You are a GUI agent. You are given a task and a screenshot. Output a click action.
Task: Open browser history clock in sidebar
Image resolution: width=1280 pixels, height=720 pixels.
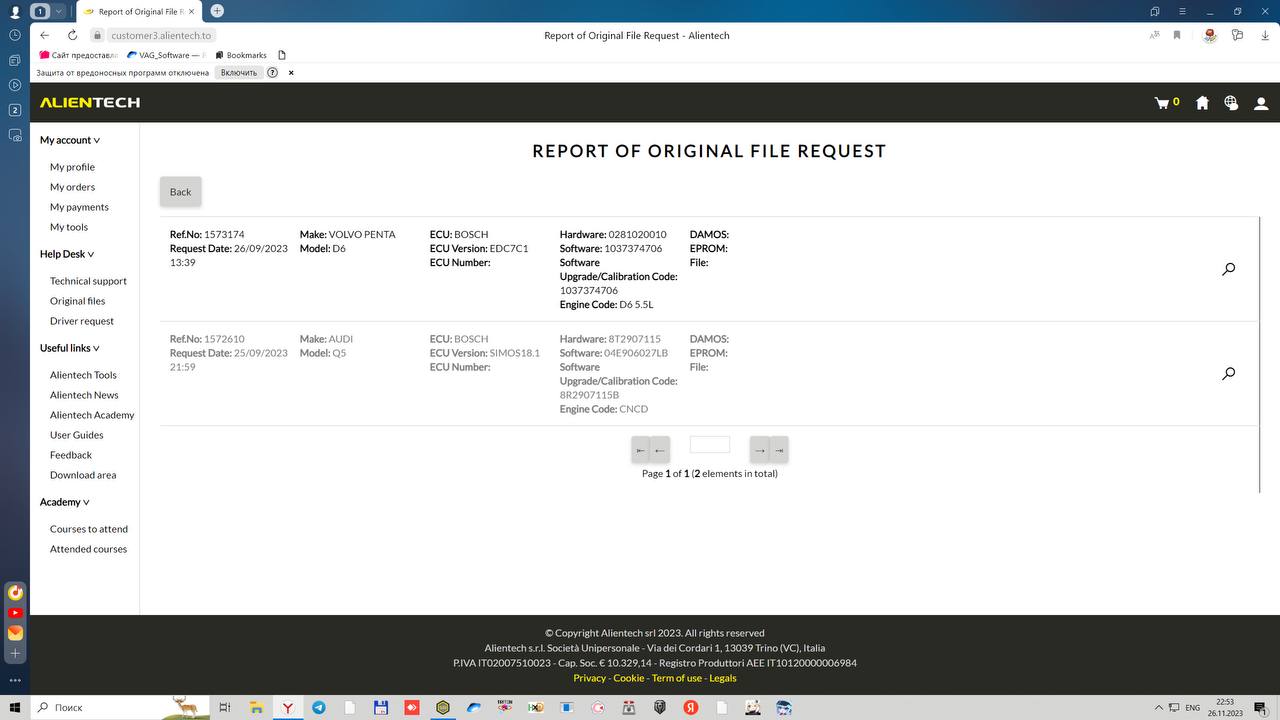15,35
